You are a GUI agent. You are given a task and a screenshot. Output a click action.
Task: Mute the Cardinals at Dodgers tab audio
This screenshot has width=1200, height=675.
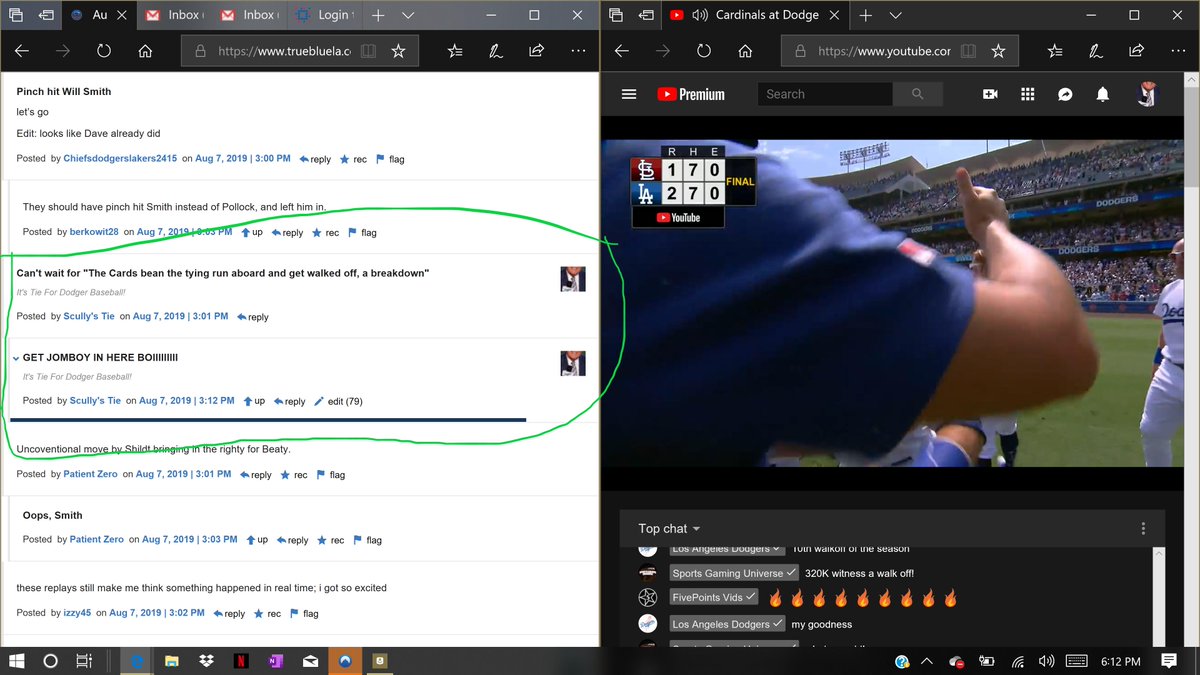point(700,15)
